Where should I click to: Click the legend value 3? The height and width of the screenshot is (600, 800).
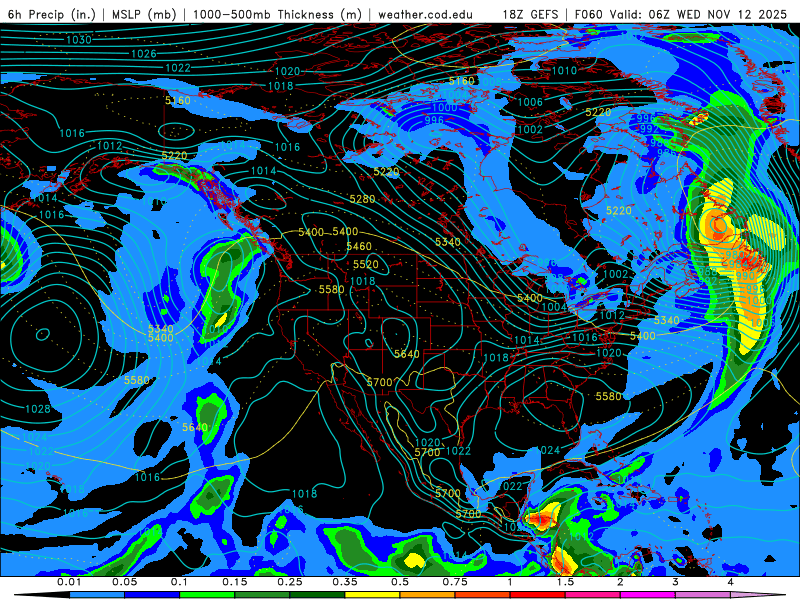675,582
